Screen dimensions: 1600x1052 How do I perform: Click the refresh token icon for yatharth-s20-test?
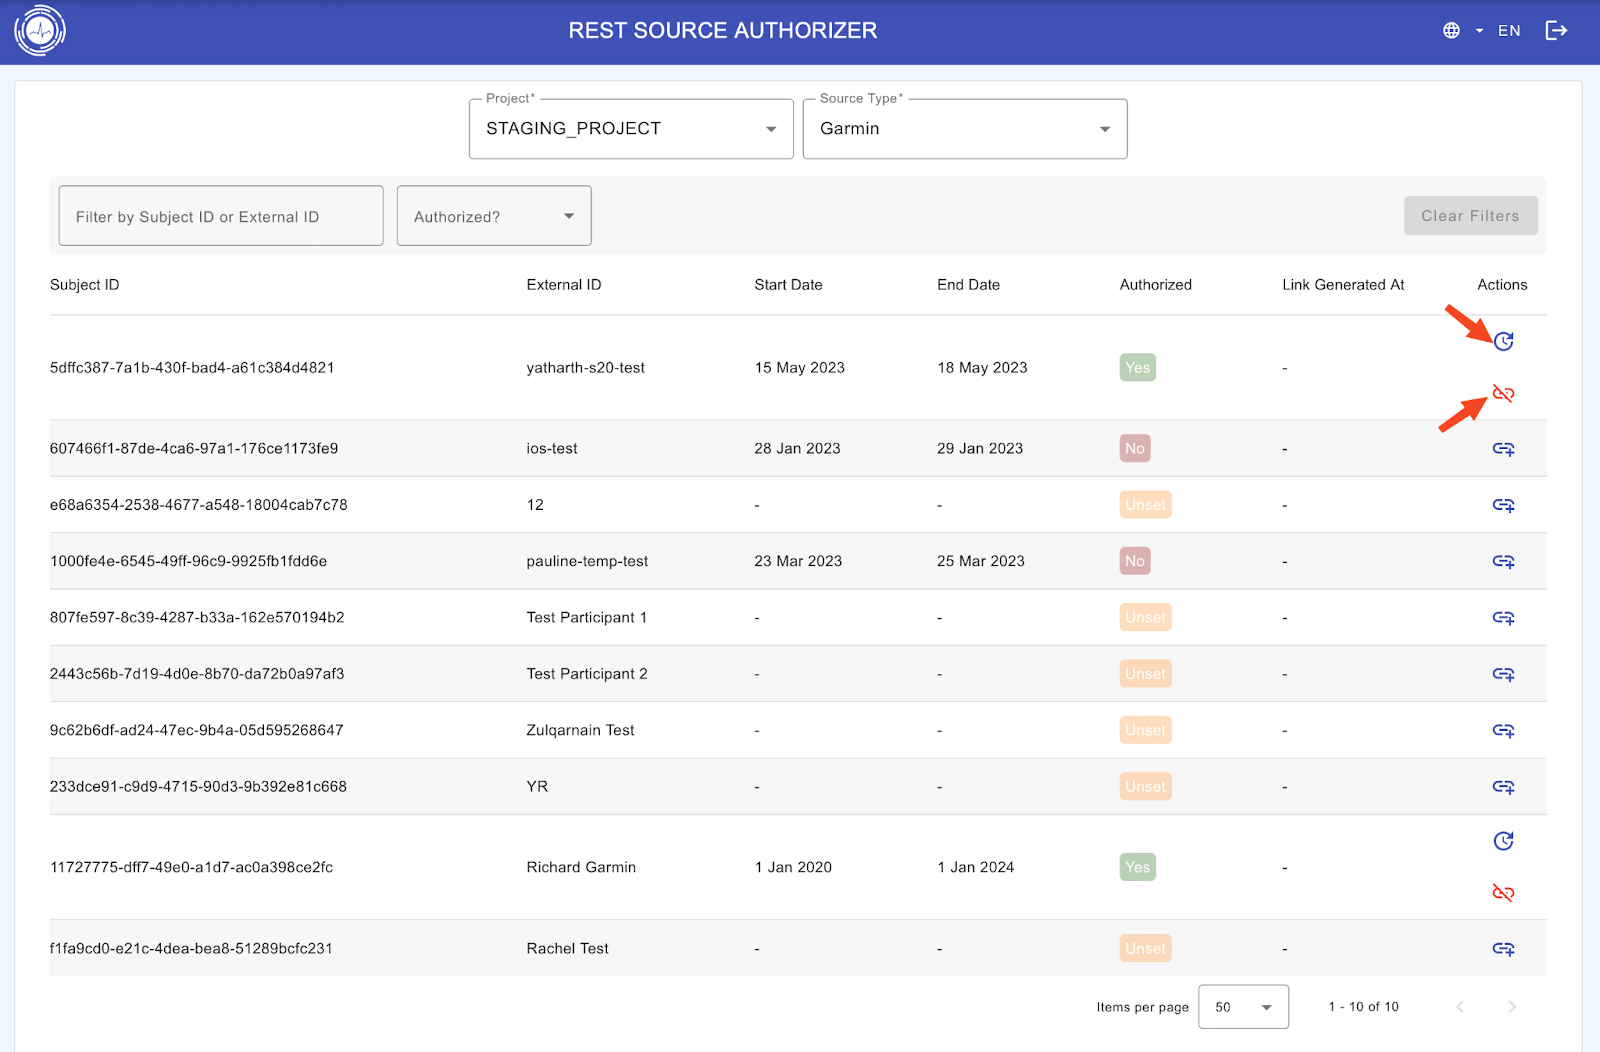[x=1503, y=342]
